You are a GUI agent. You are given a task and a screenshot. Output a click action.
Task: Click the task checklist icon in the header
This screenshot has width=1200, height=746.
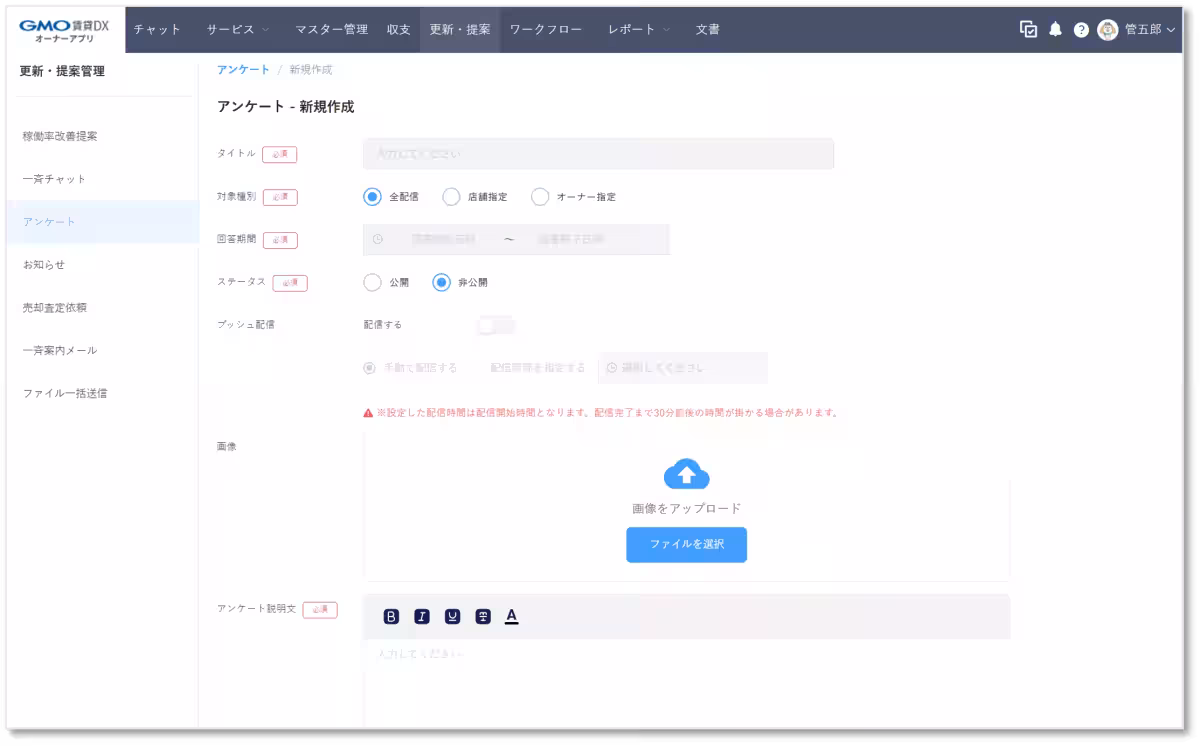pyautogui.click(x=1027, y=30)
